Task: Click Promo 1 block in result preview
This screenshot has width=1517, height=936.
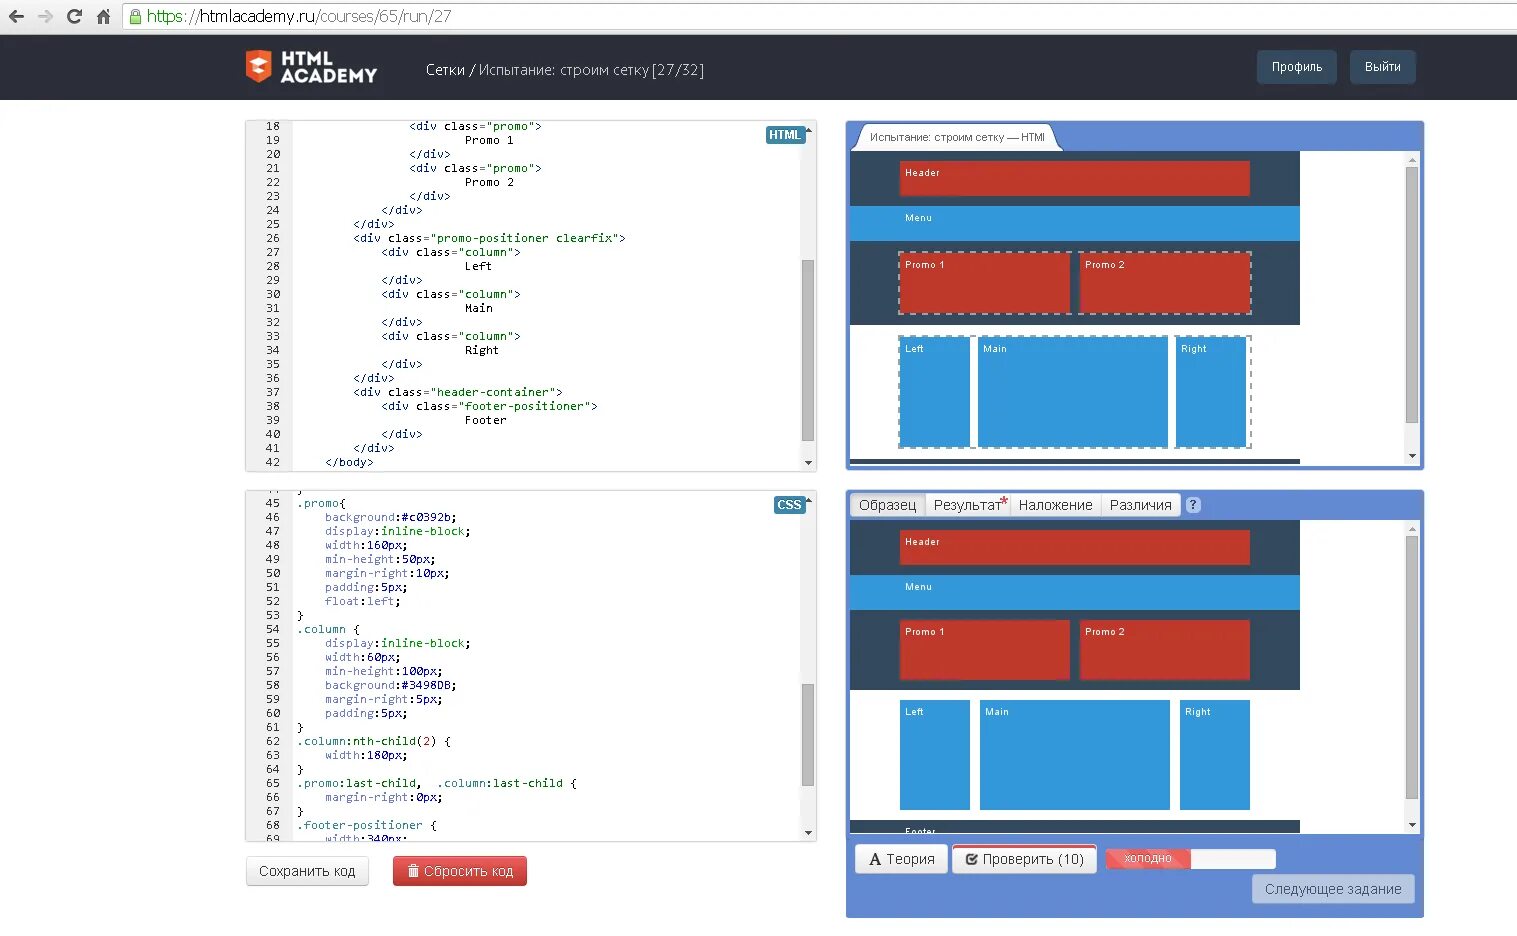Action: click(x=985, y=650)
